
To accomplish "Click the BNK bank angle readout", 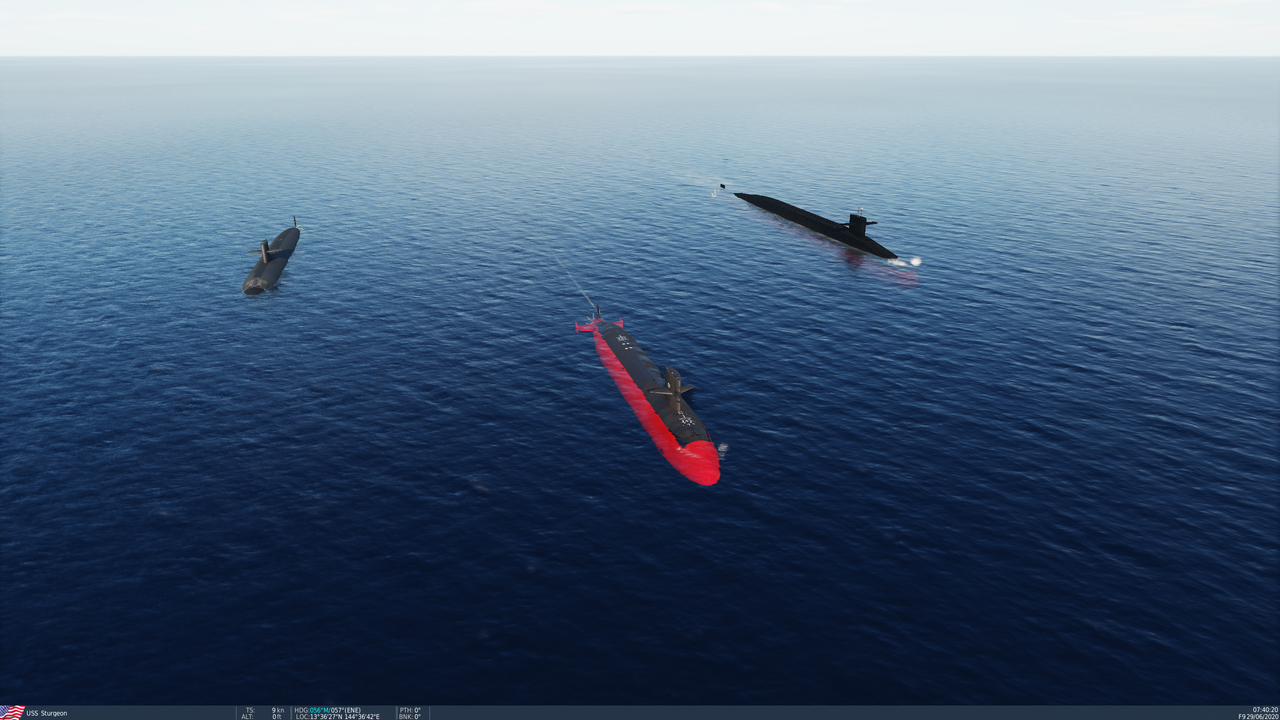I will tap(408, 714).
